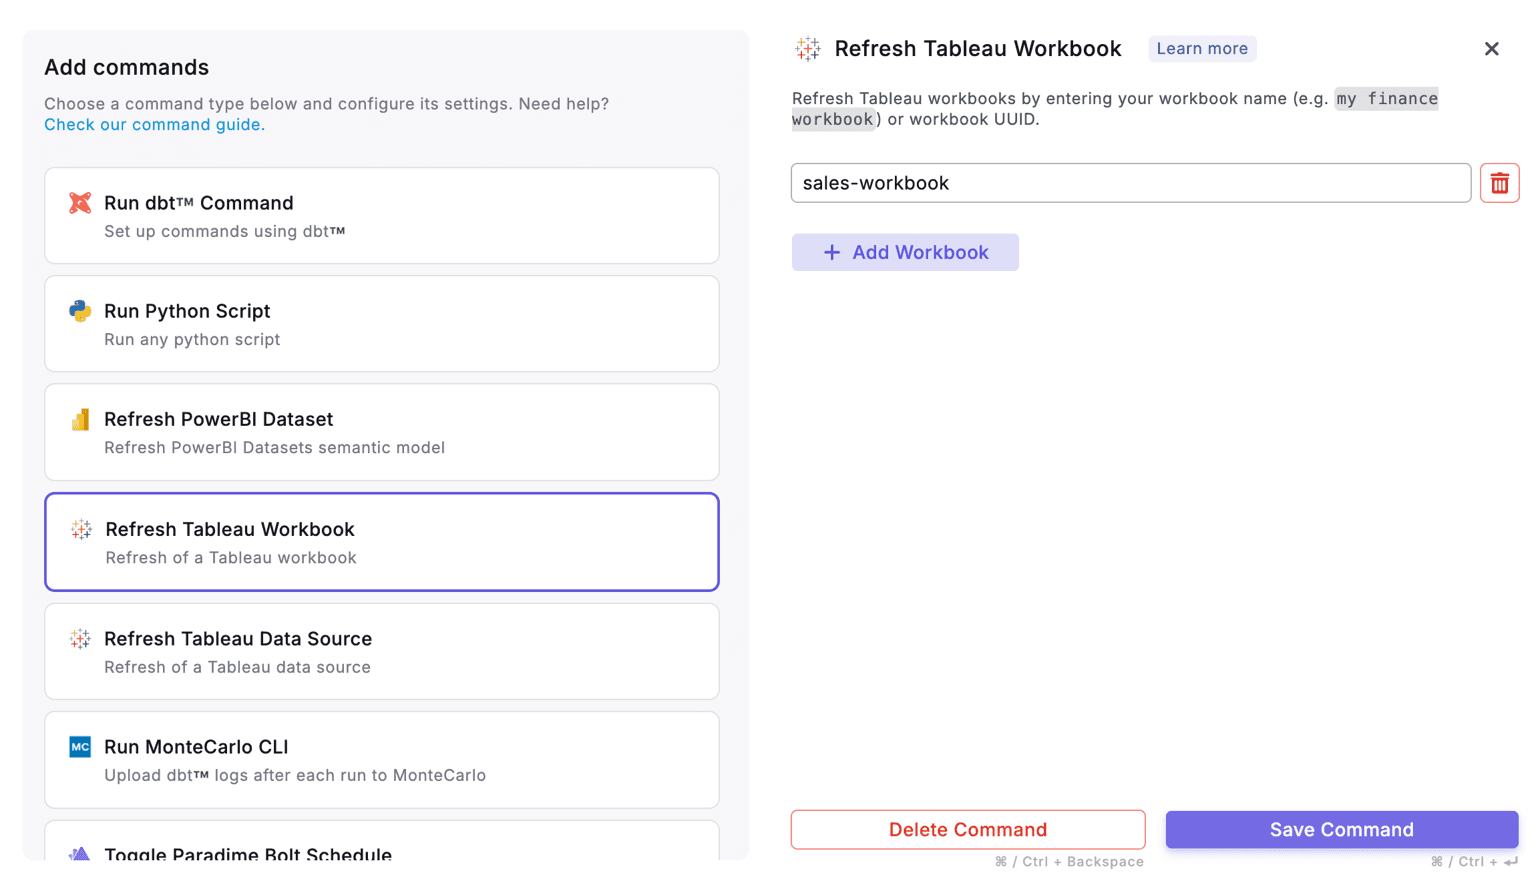Image resolution: width=1536 pixels, height=889 pixels.
Task: Click the plus icon on Add Workbook
Action: point(832,252)
